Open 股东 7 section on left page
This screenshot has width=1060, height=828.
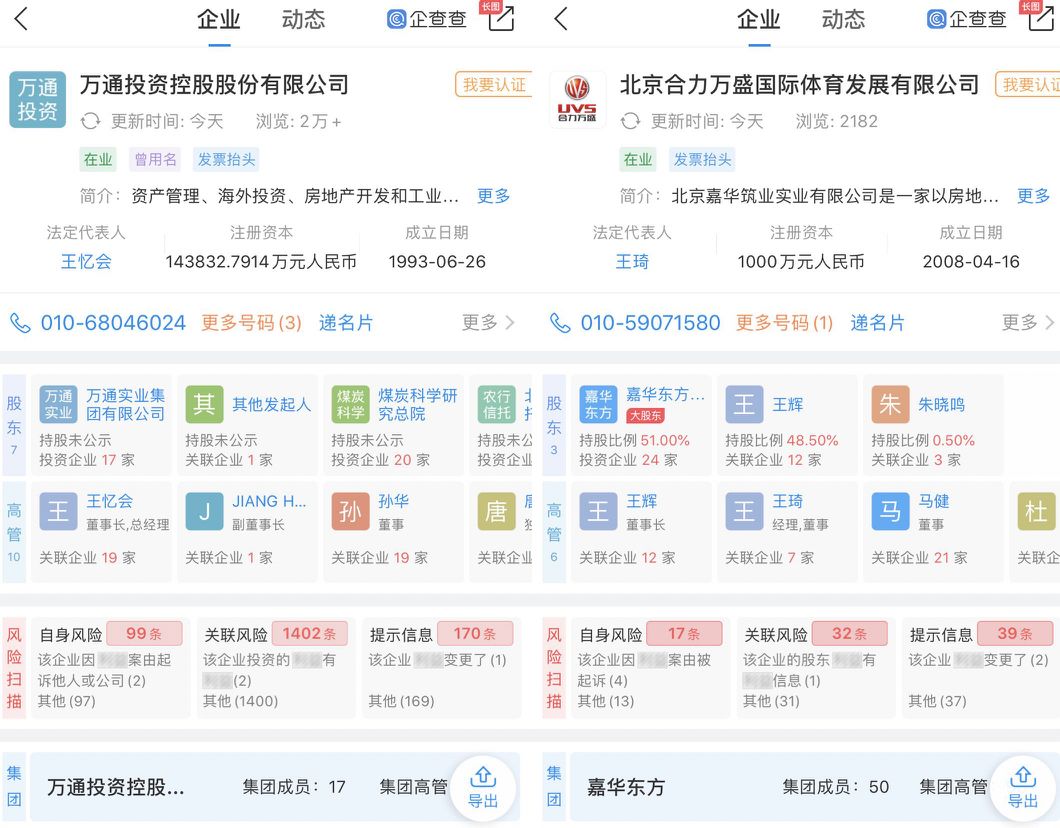14,425
